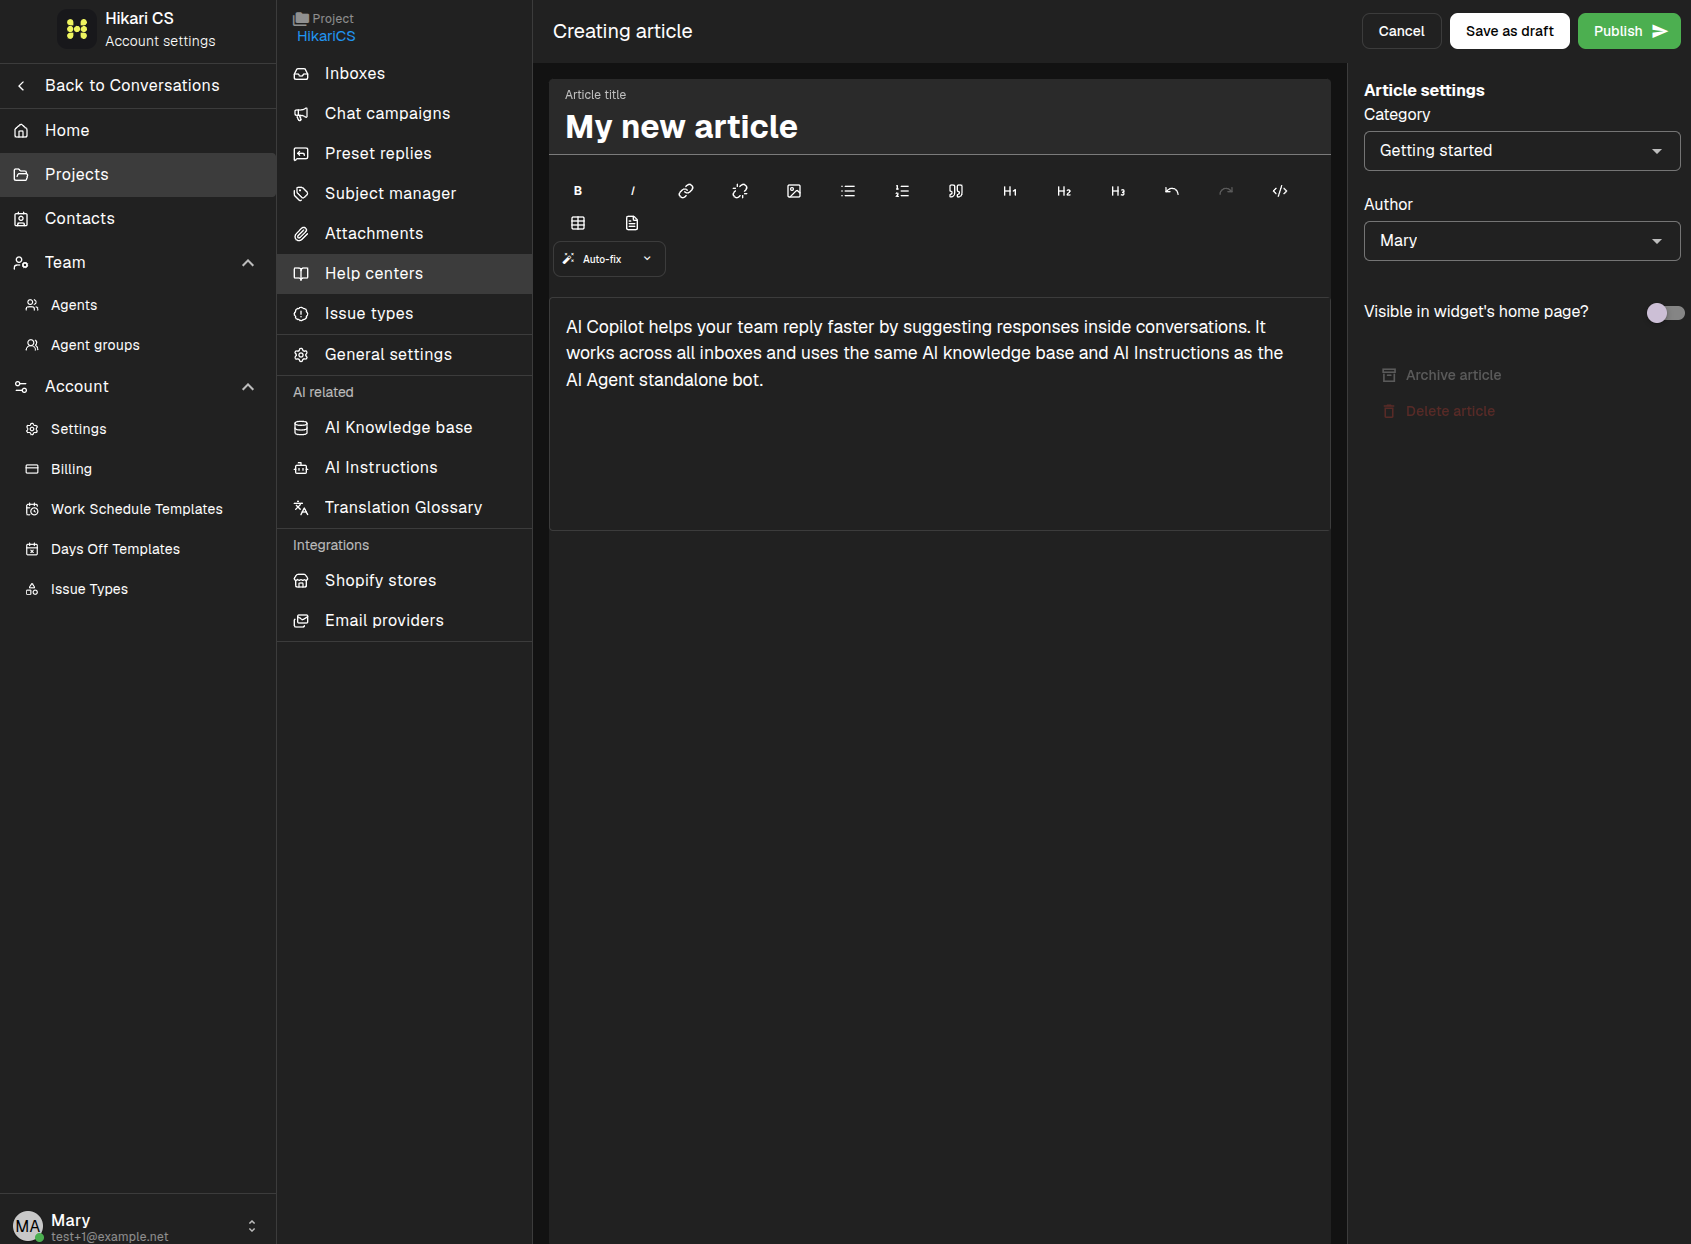Create a bullet list
This screenshot has width=1691, height=1244.
848,191
